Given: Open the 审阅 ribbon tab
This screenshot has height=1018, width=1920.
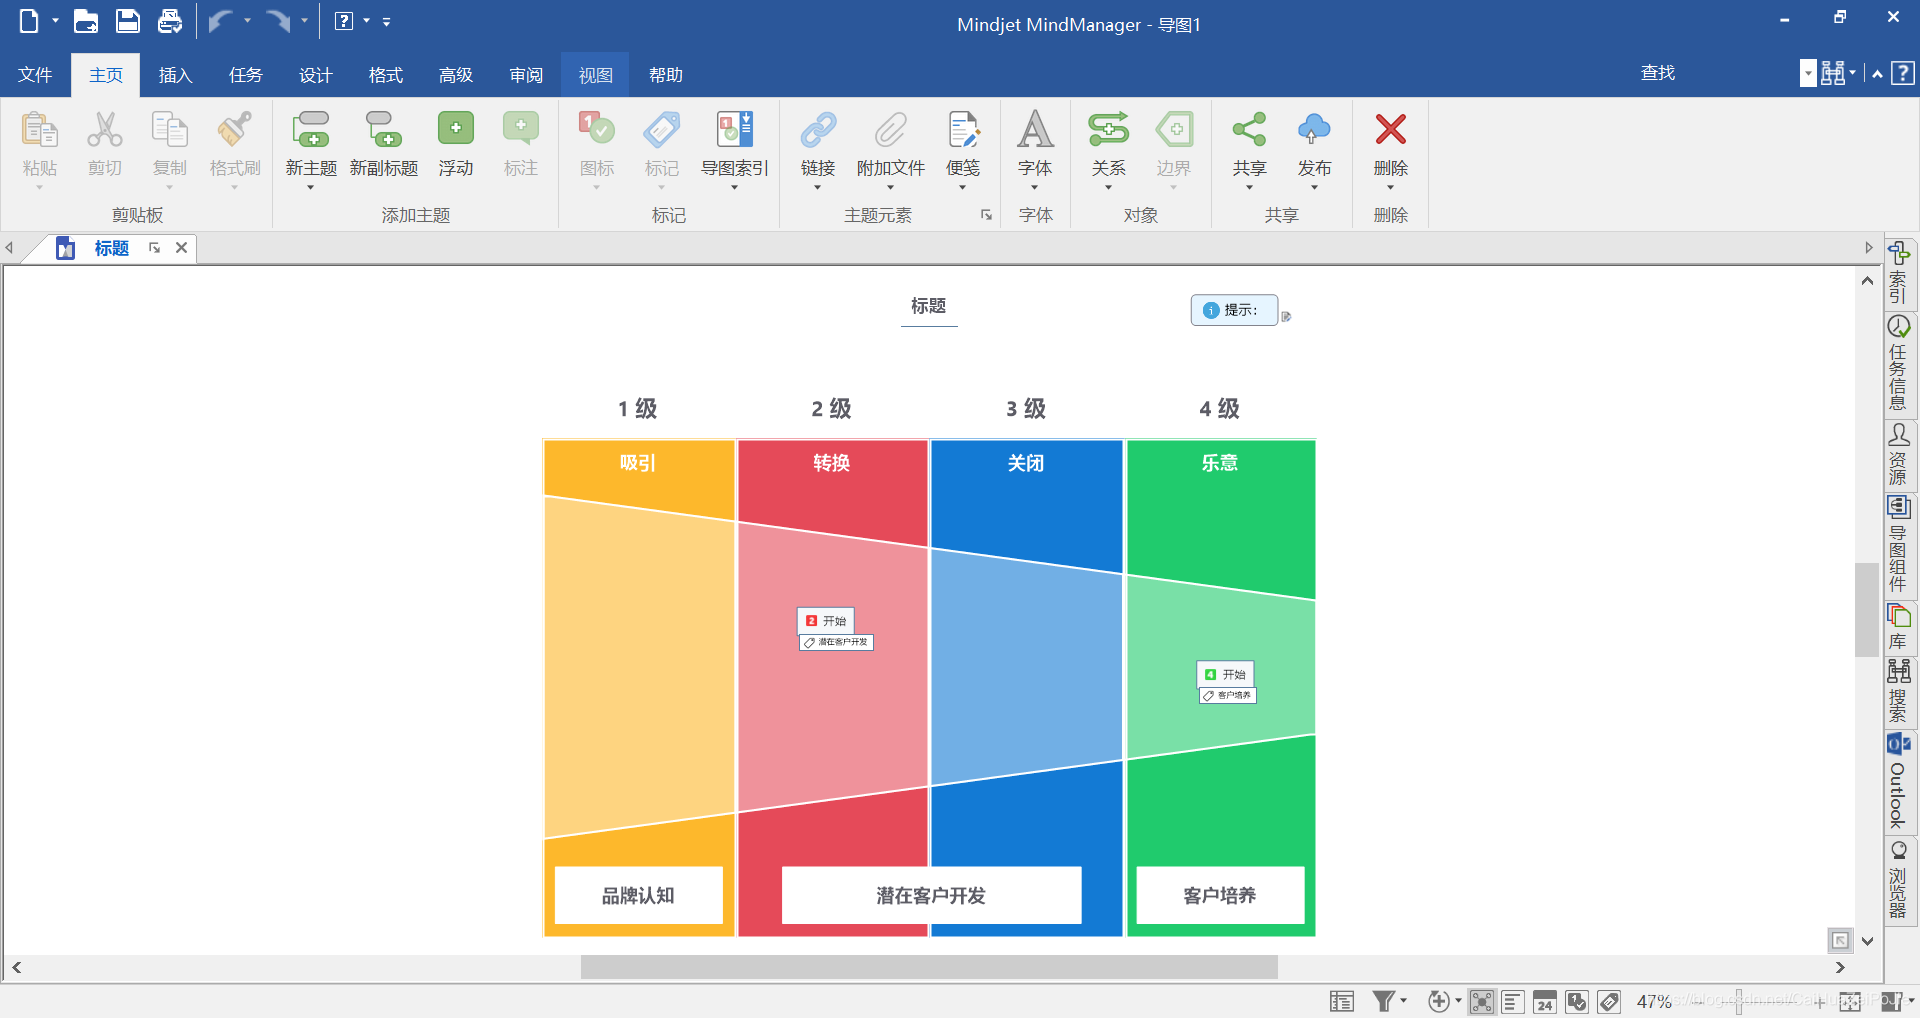Looking at the screenshot, I should click(525, 75).
